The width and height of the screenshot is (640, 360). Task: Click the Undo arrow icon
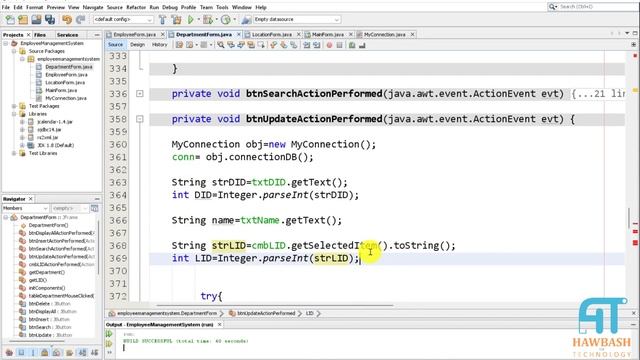pos(67,20)
